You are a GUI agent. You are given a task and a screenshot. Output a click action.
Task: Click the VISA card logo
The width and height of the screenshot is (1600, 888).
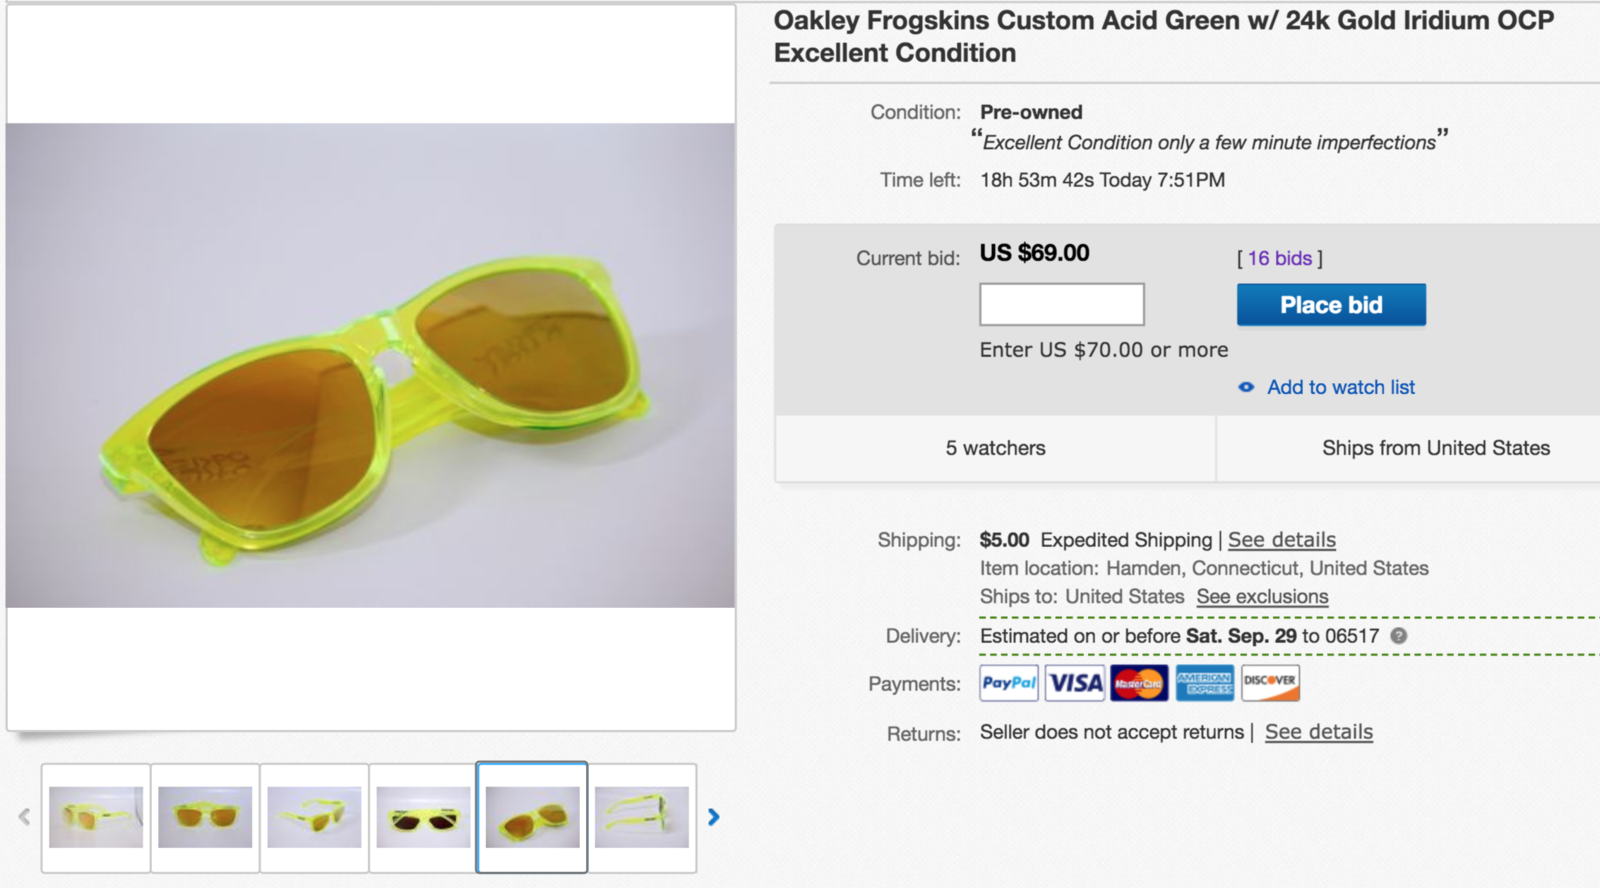(x=1075, y=683)
